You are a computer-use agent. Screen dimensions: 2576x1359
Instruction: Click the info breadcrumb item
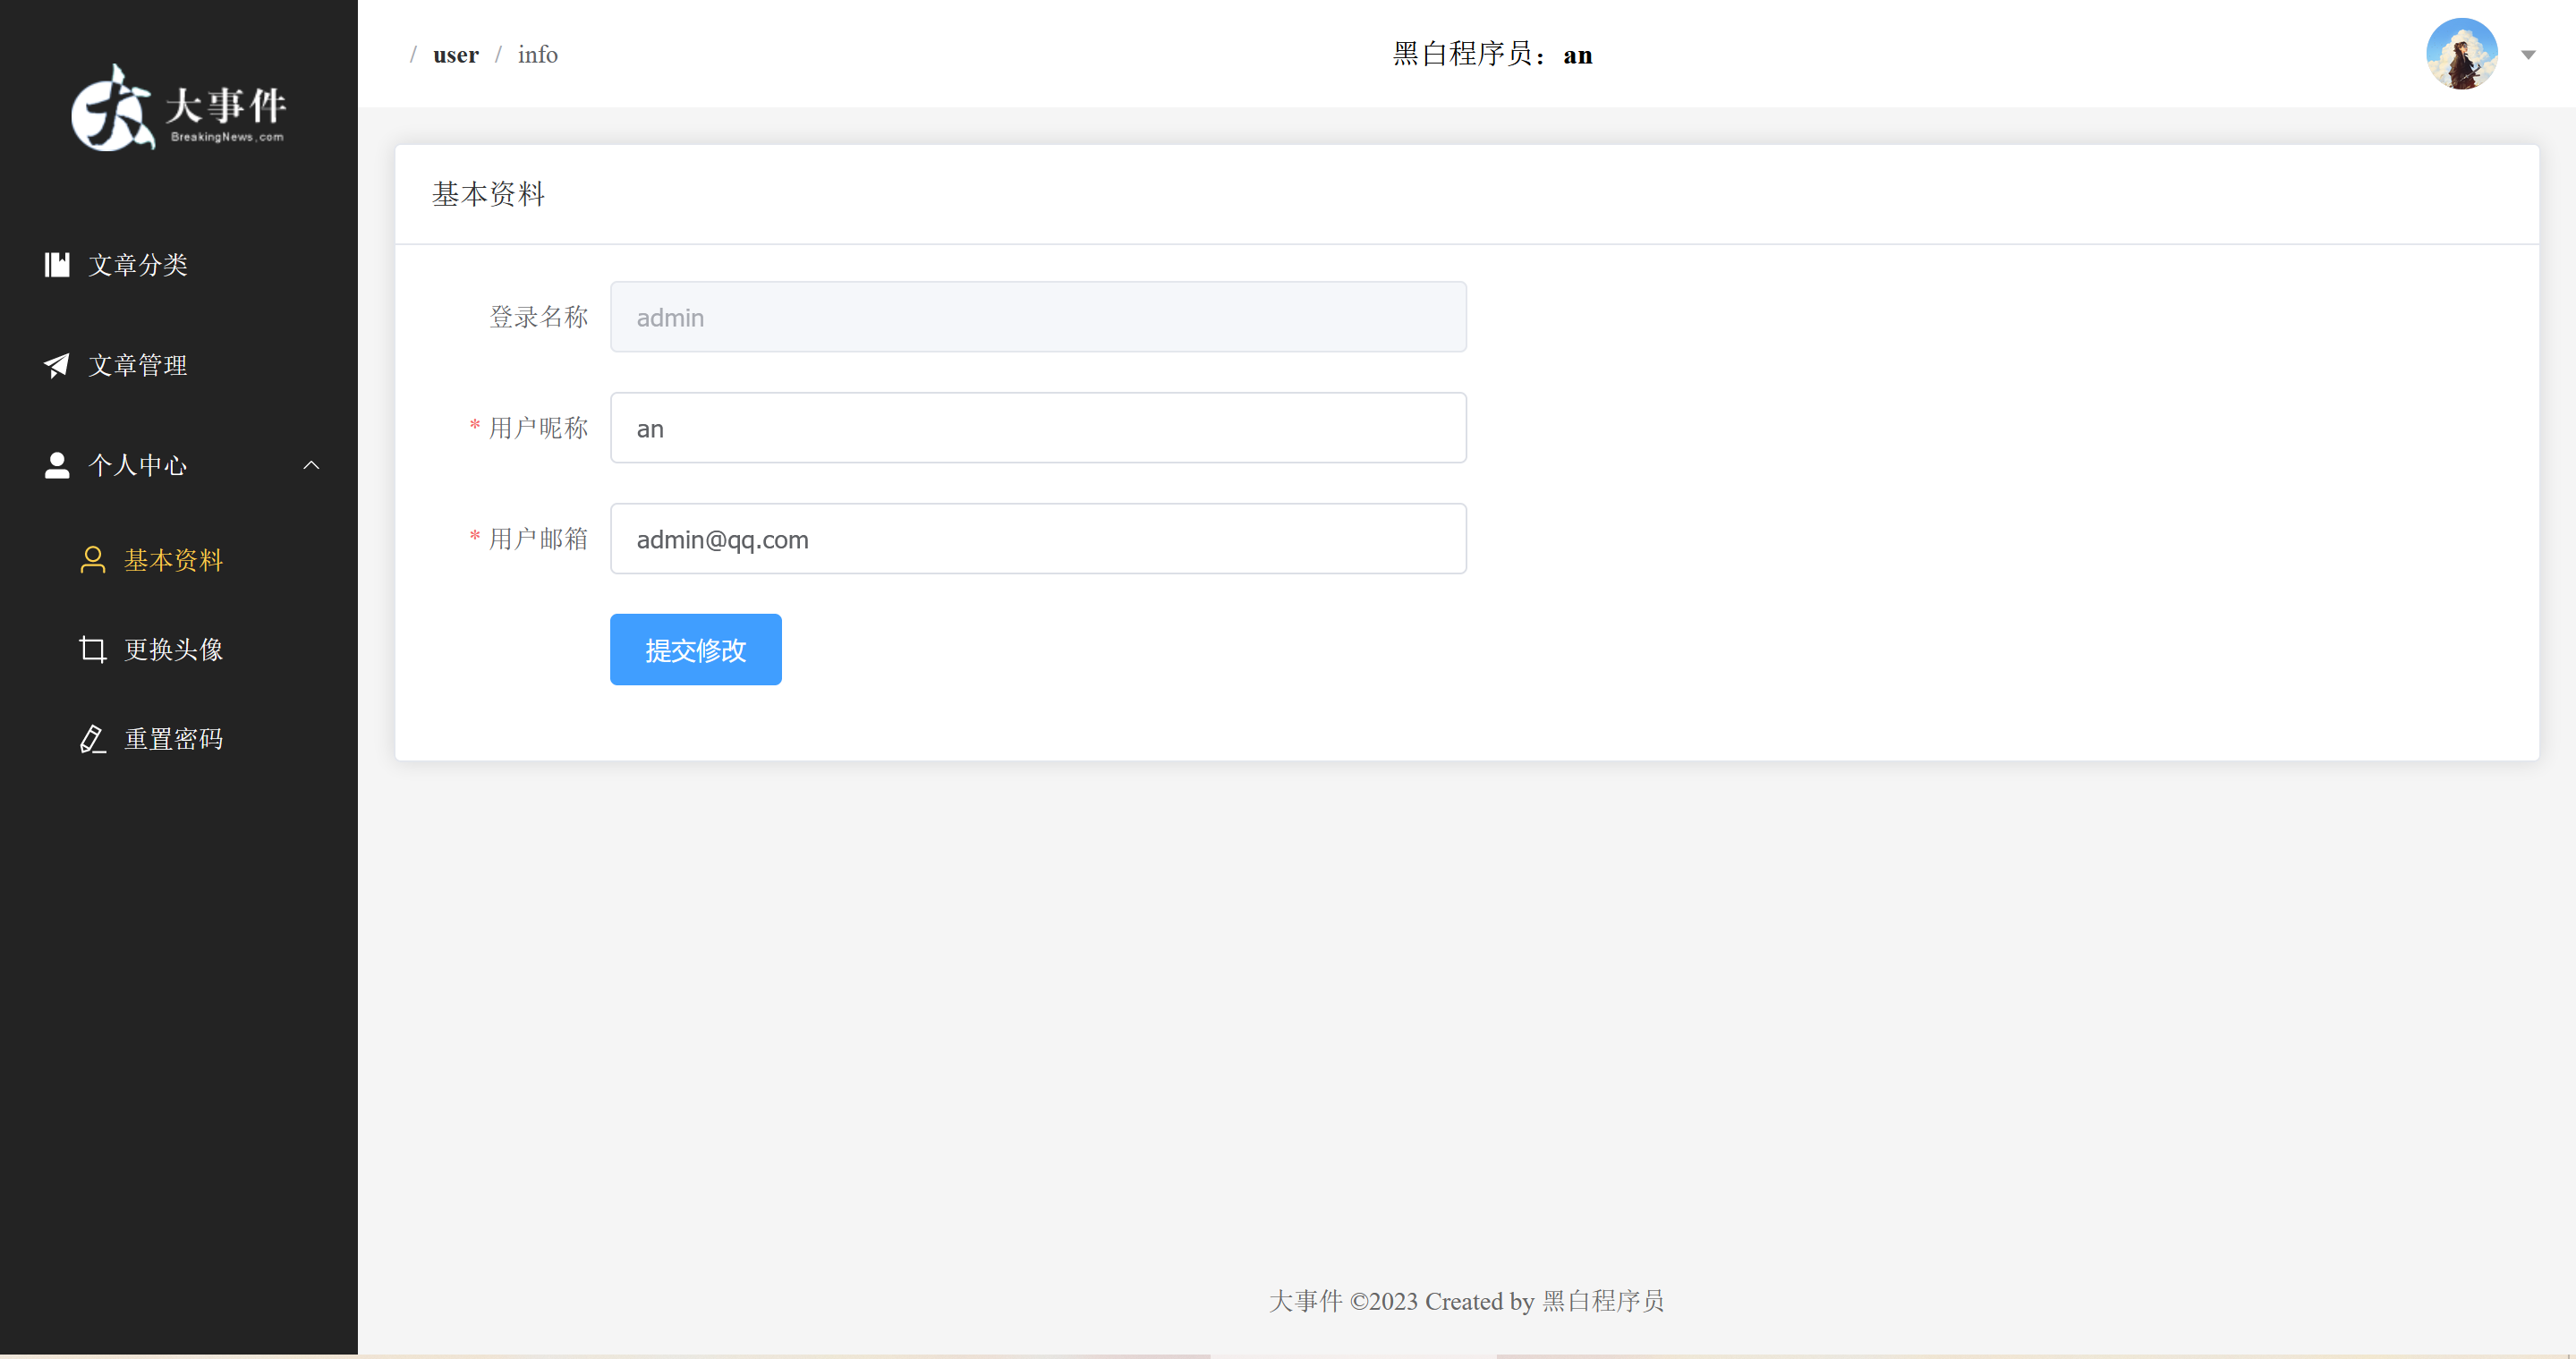click(x=537, y=55)
